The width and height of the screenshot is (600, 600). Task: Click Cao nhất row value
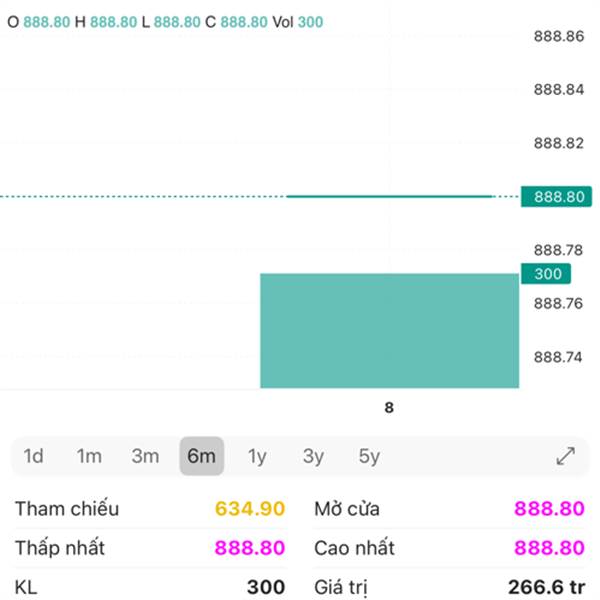(549, 548)
